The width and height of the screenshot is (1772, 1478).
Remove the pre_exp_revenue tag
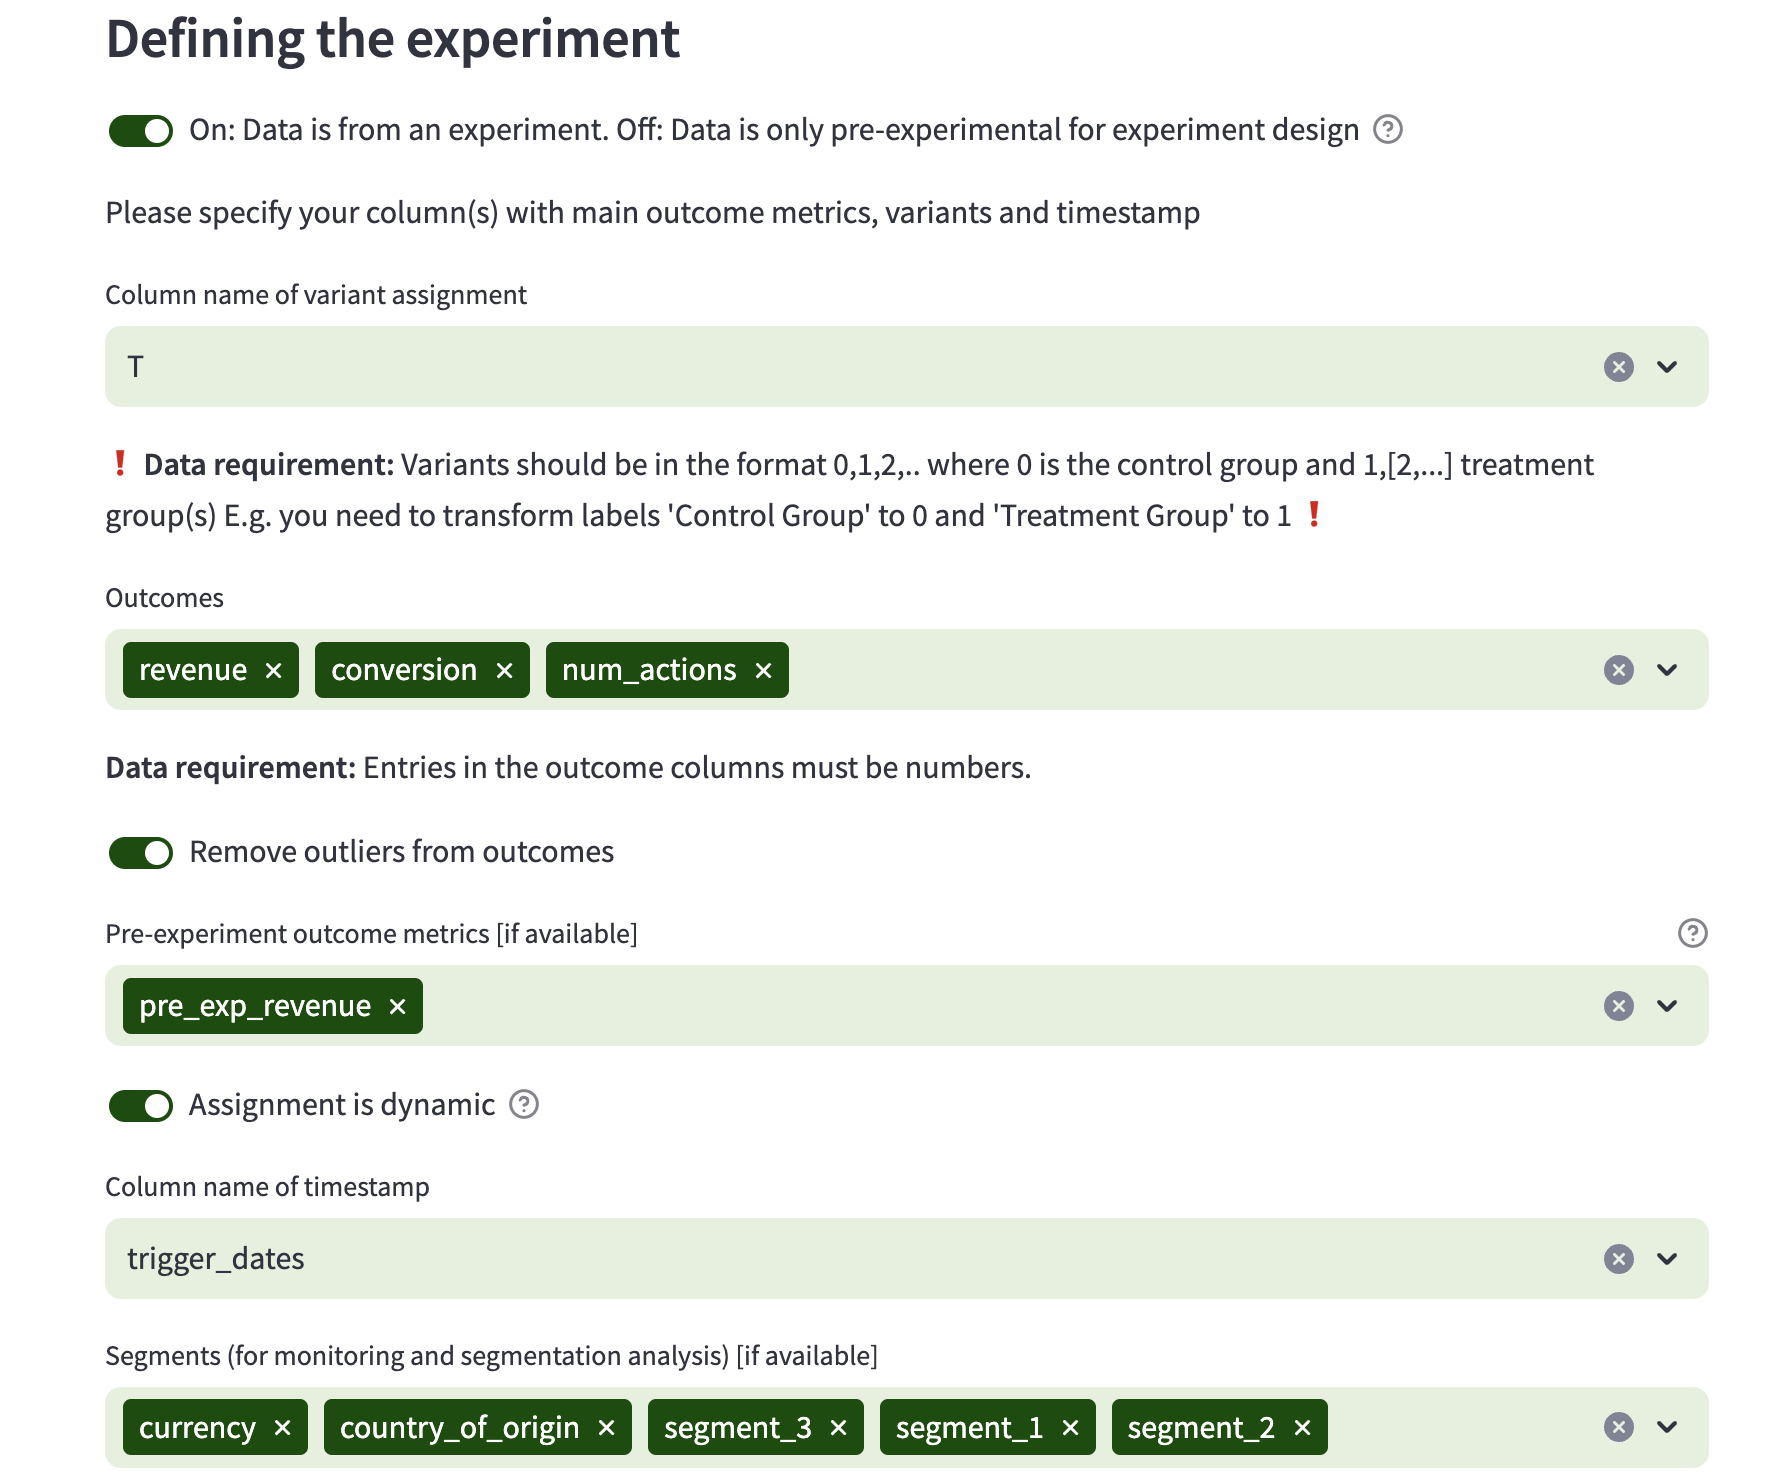pyautogui.click(x=397, y=1006)
